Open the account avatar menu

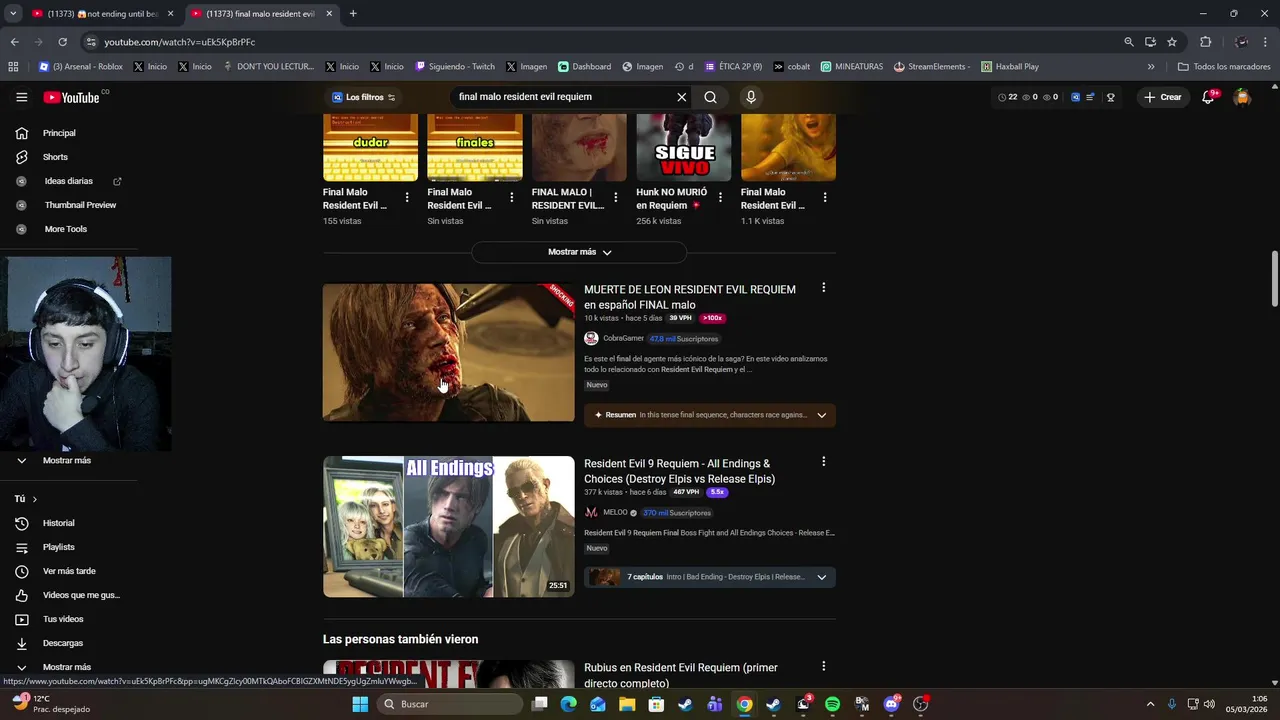click(x=1242, y=97)
